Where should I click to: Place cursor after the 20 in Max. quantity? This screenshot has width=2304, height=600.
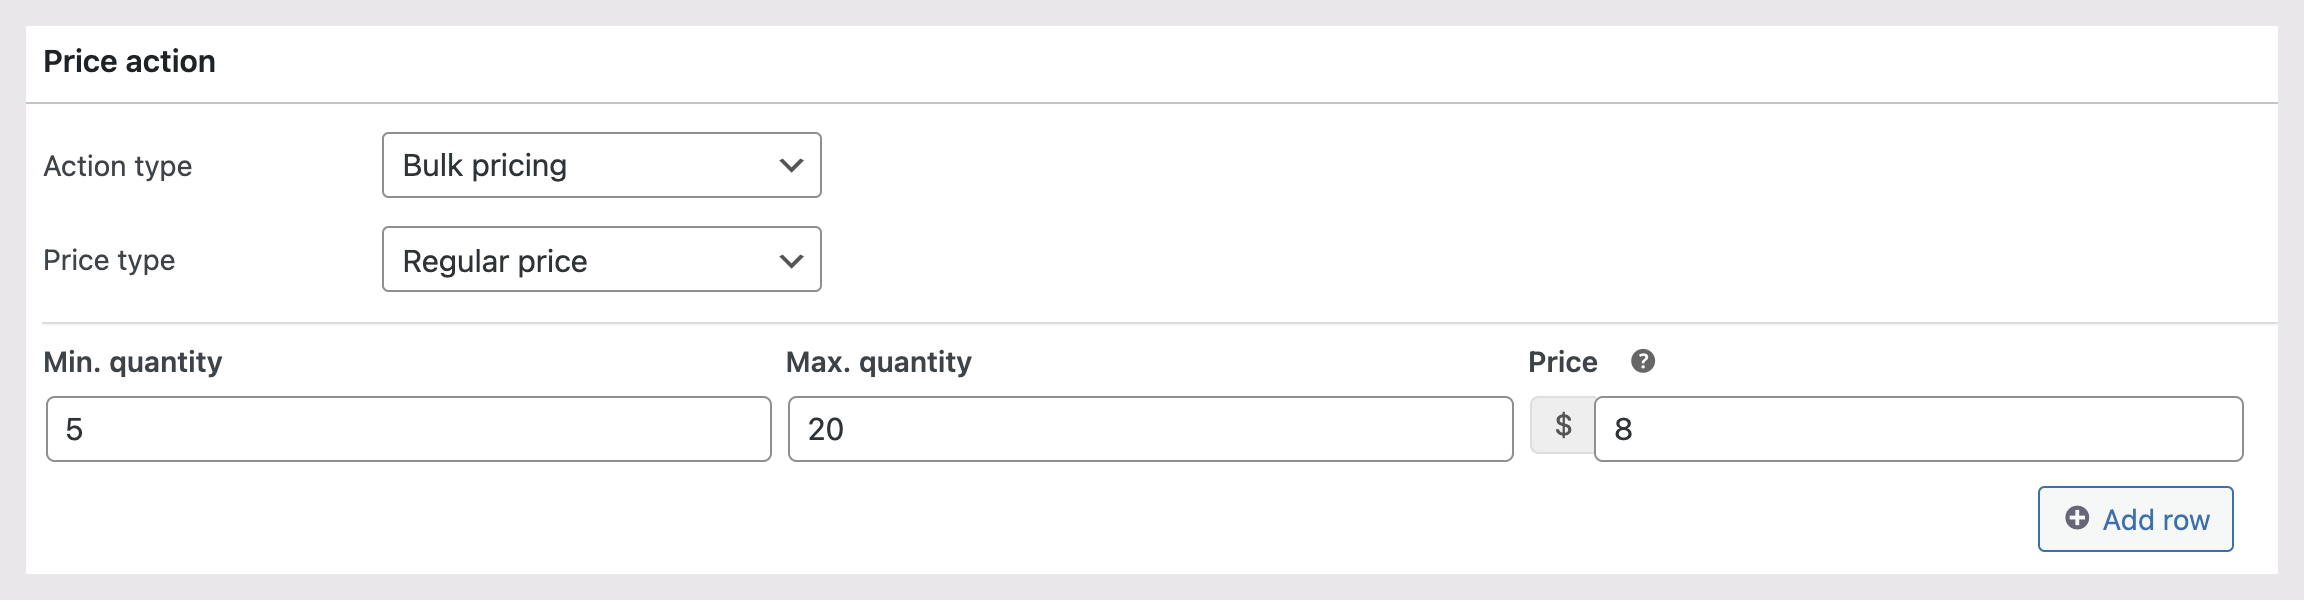tap(847, 430)
